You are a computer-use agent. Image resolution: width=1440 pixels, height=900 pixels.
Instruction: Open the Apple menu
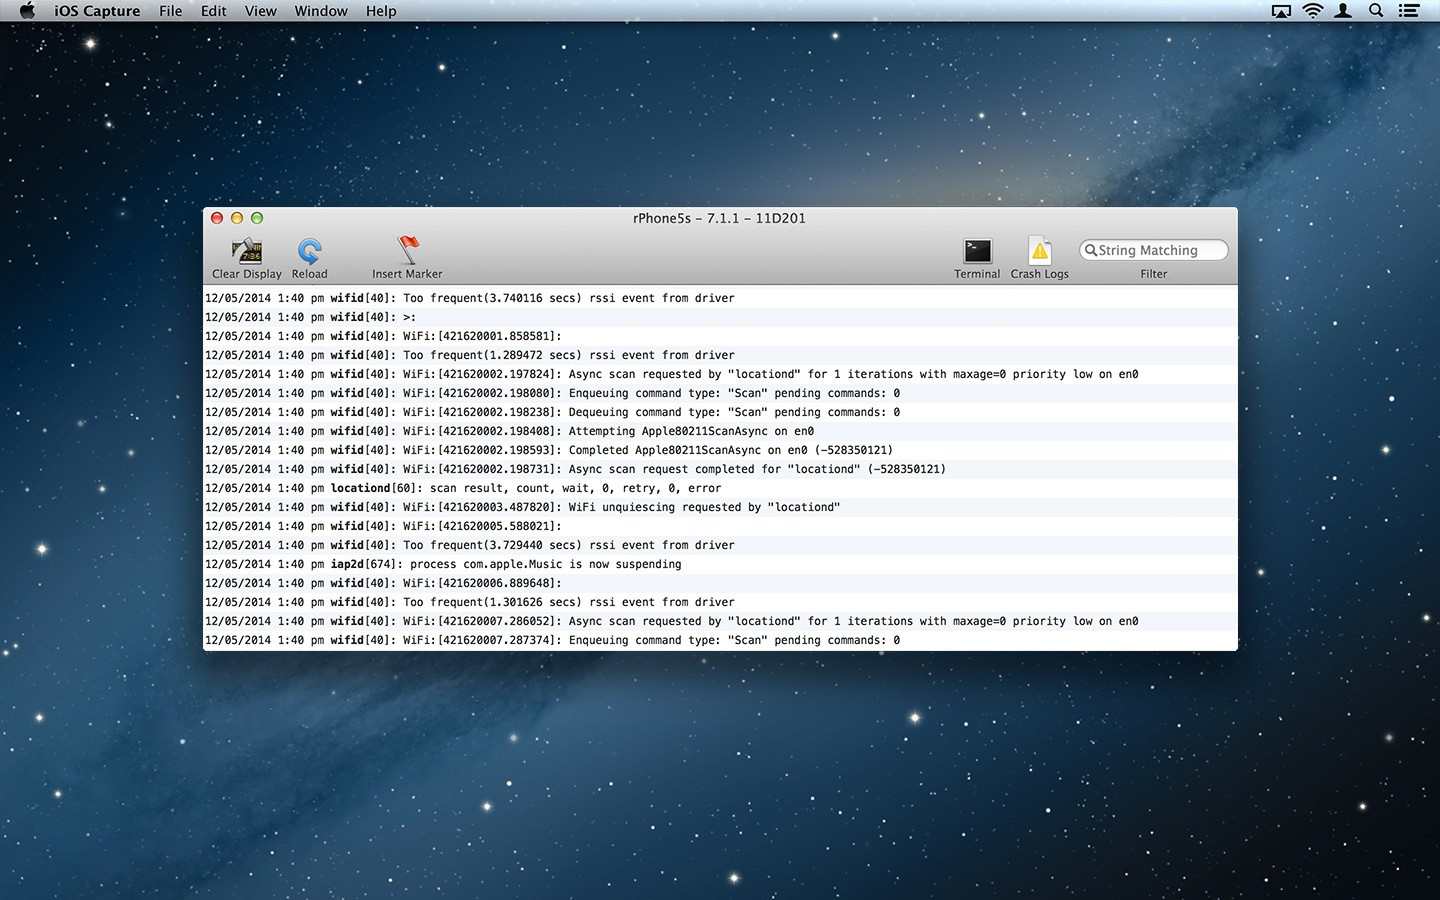(27, 11)
